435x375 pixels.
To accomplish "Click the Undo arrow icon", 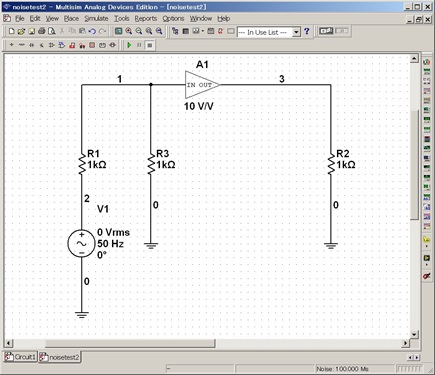I will (x=92, y=31).
